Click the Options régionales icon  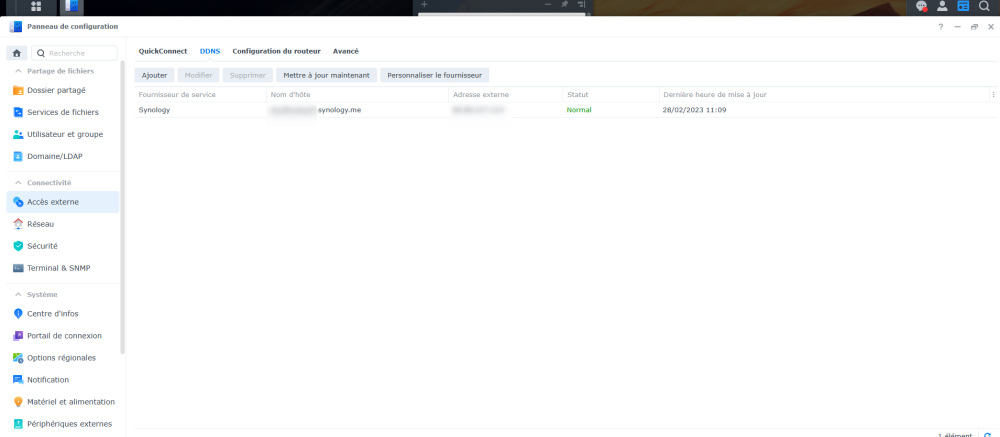[18, 358]
